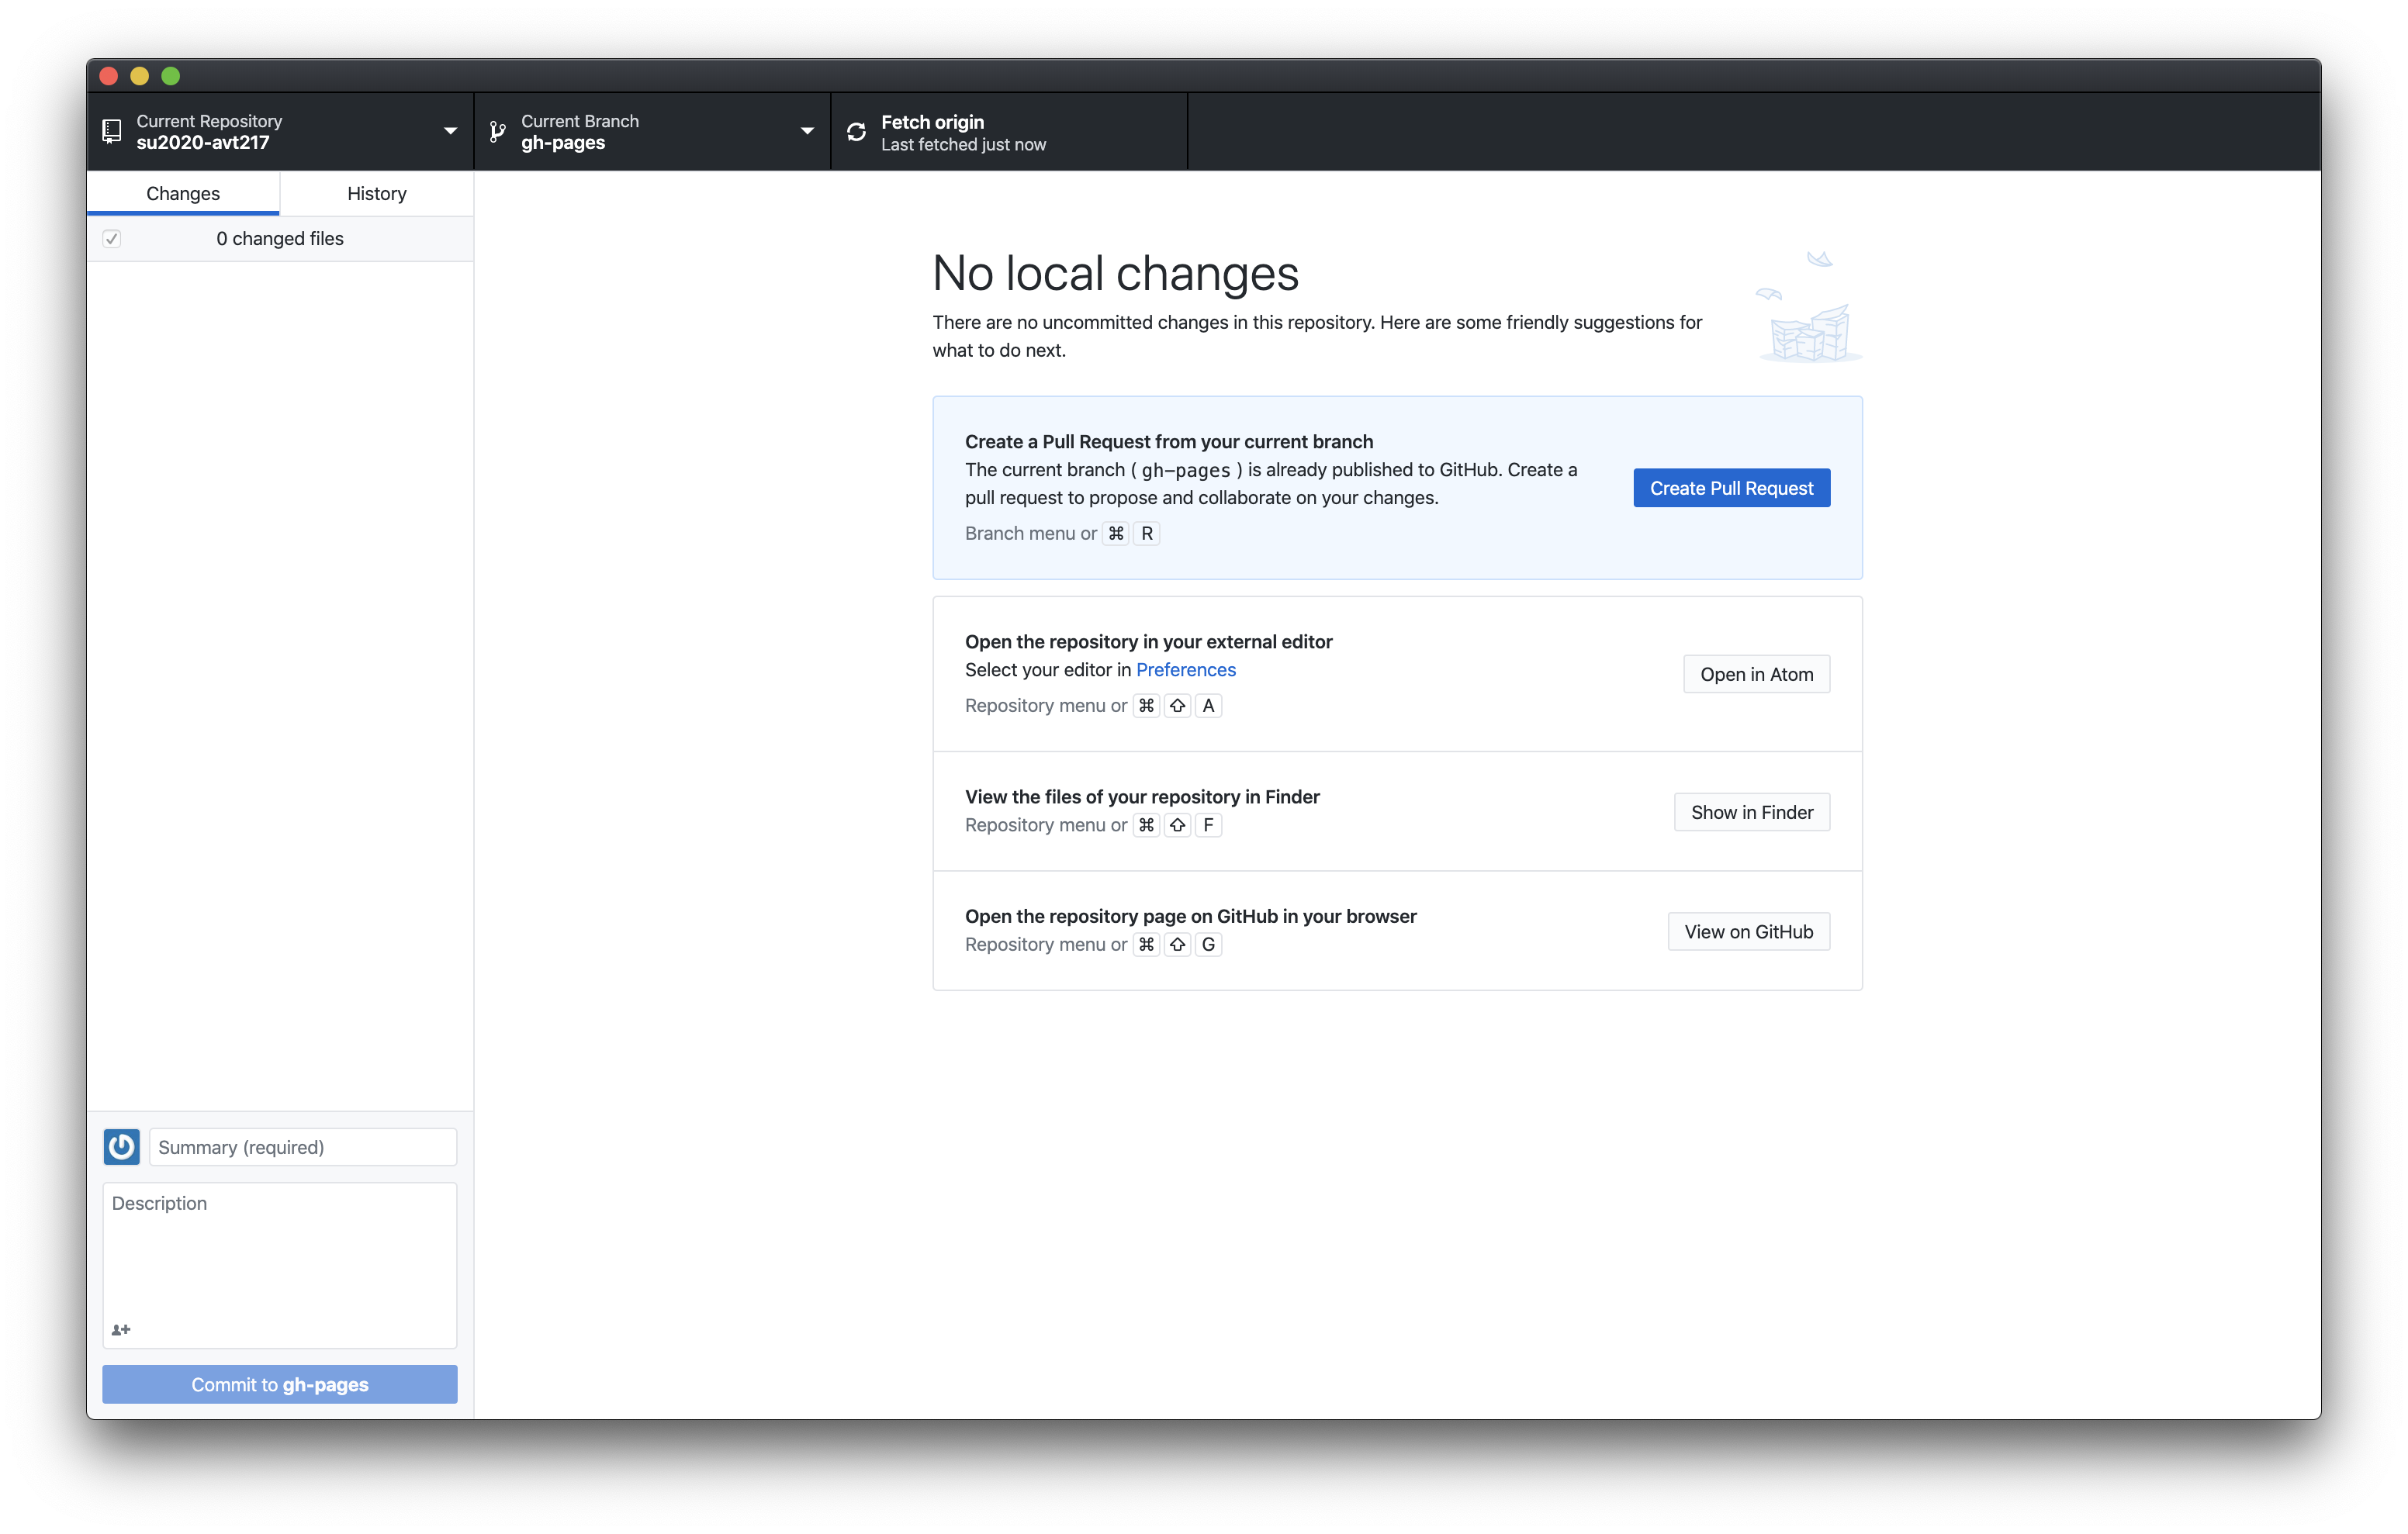Click 'Open the repository in your external editor' title
2408x1534 pixels.
(1148, 641)
